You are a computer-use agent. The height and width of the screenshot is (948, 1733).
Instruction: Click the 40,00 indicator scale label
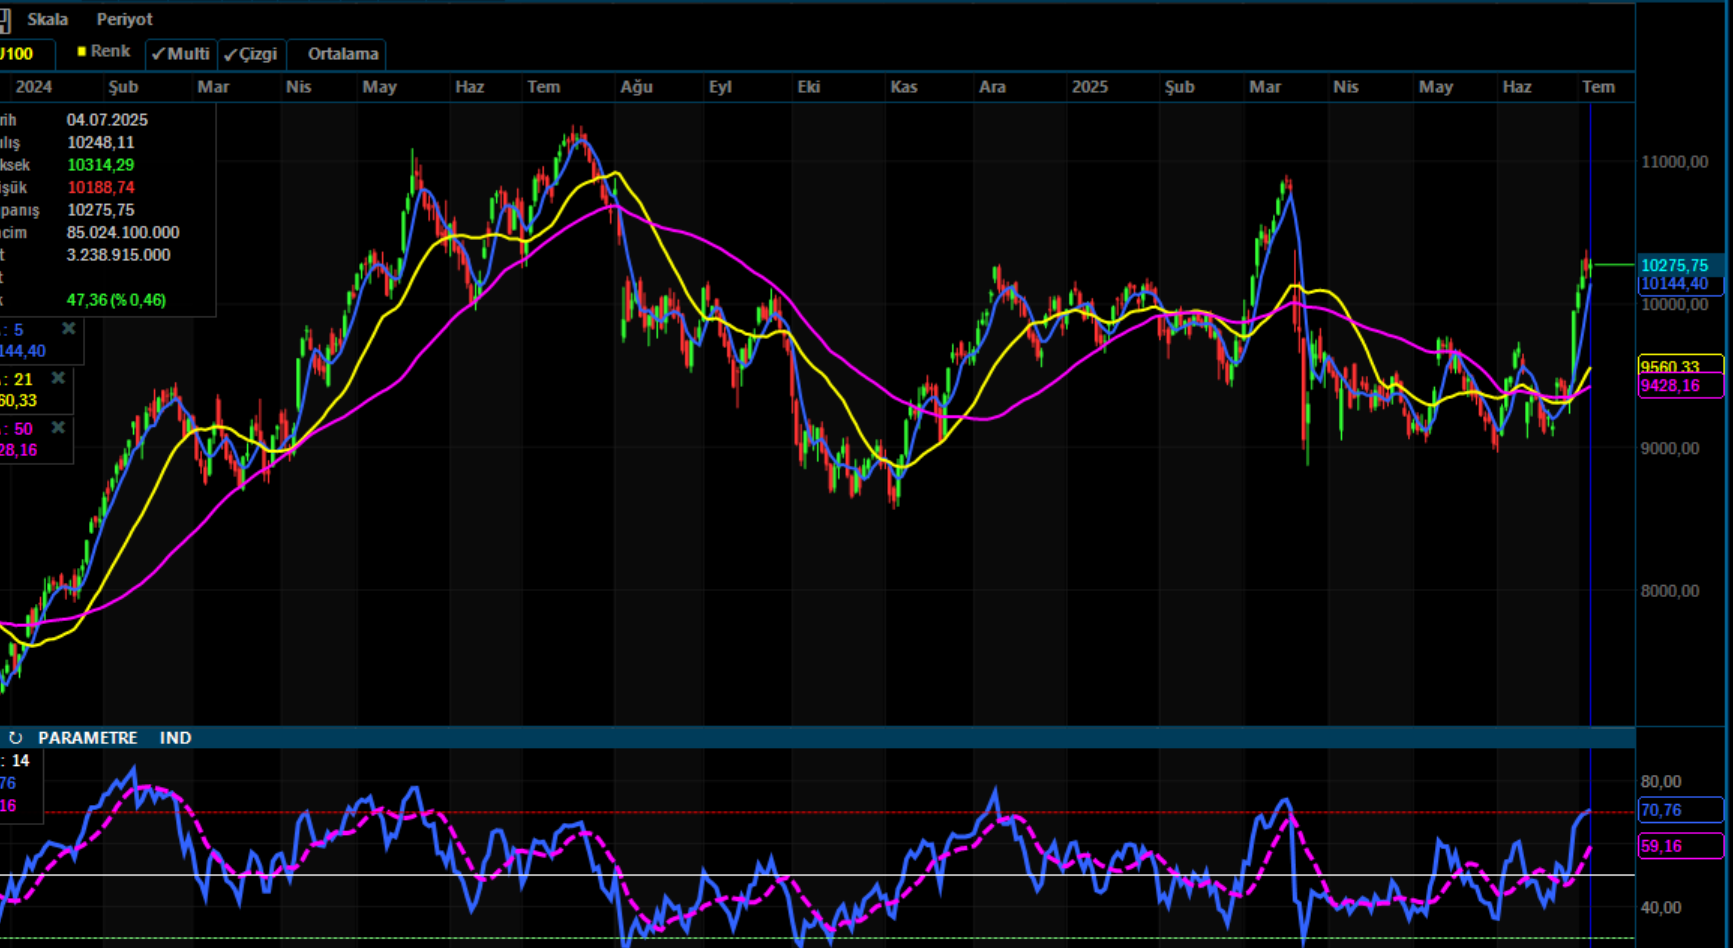coord(1661,908)
